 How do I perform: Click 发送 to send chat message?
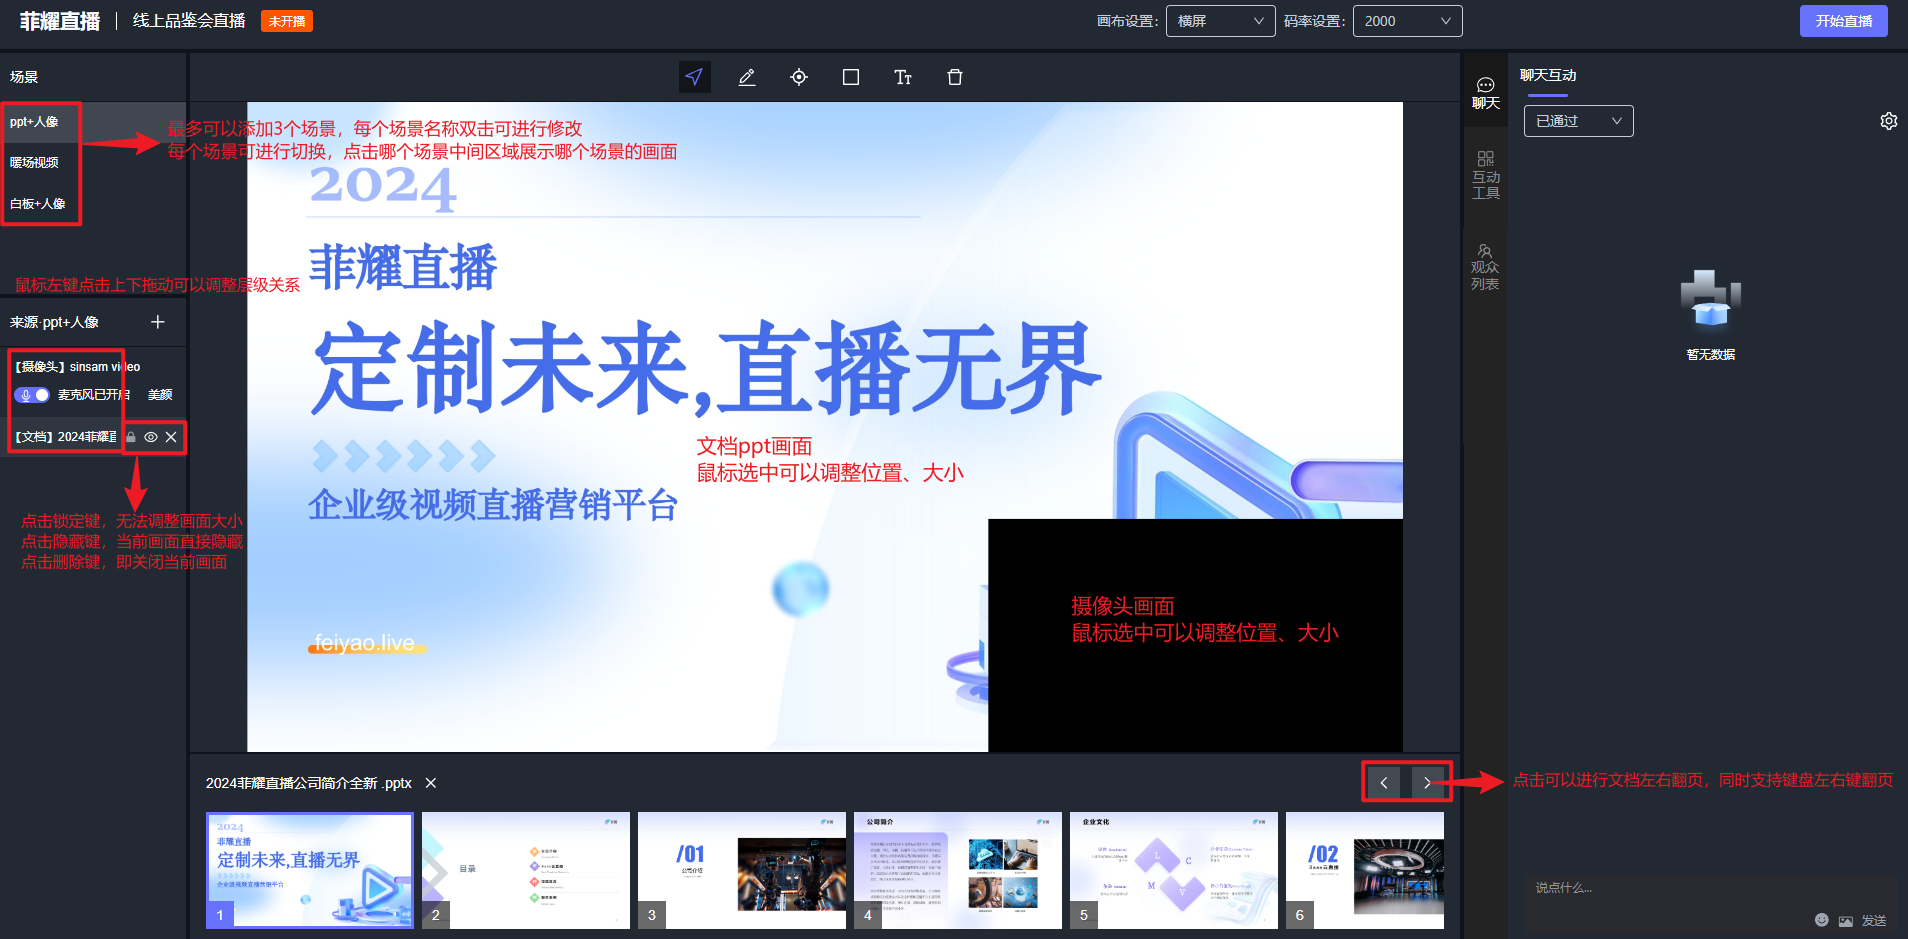pos(1873,920)
